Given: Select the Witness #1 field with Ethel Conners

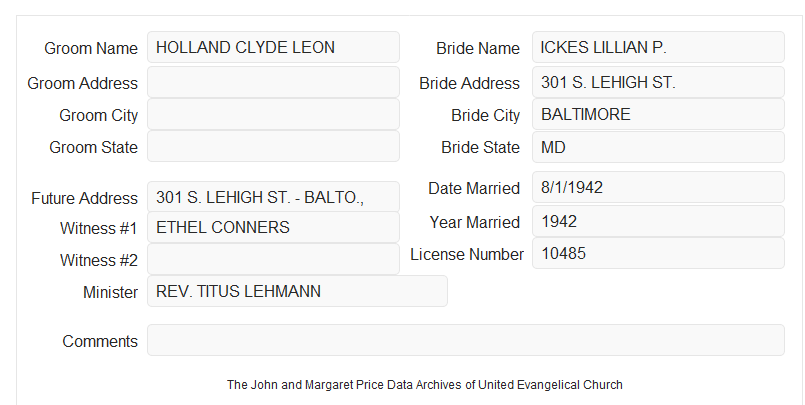Looking at the screenshot, I should point(273,227).
